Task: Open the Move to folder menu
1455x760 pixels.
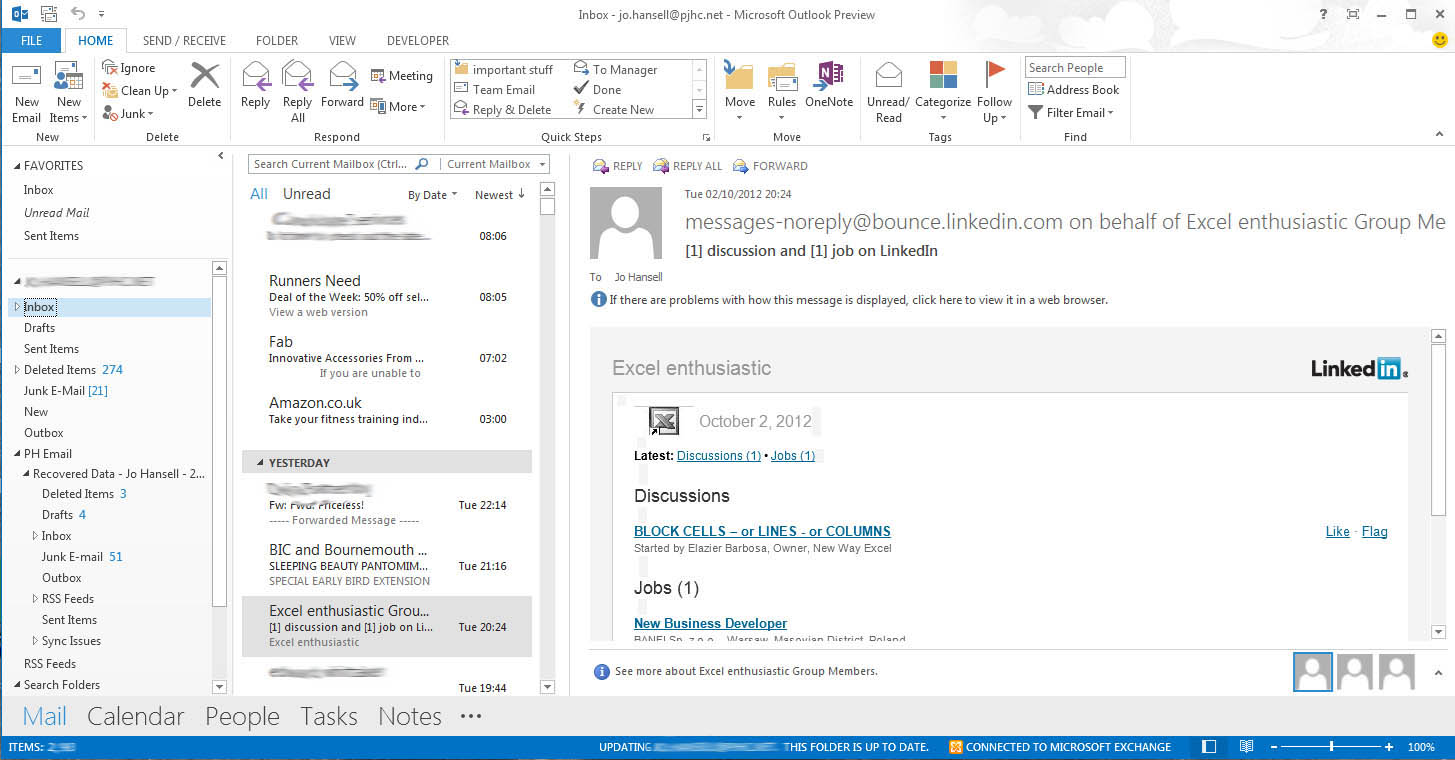Action: coord(740,91)
